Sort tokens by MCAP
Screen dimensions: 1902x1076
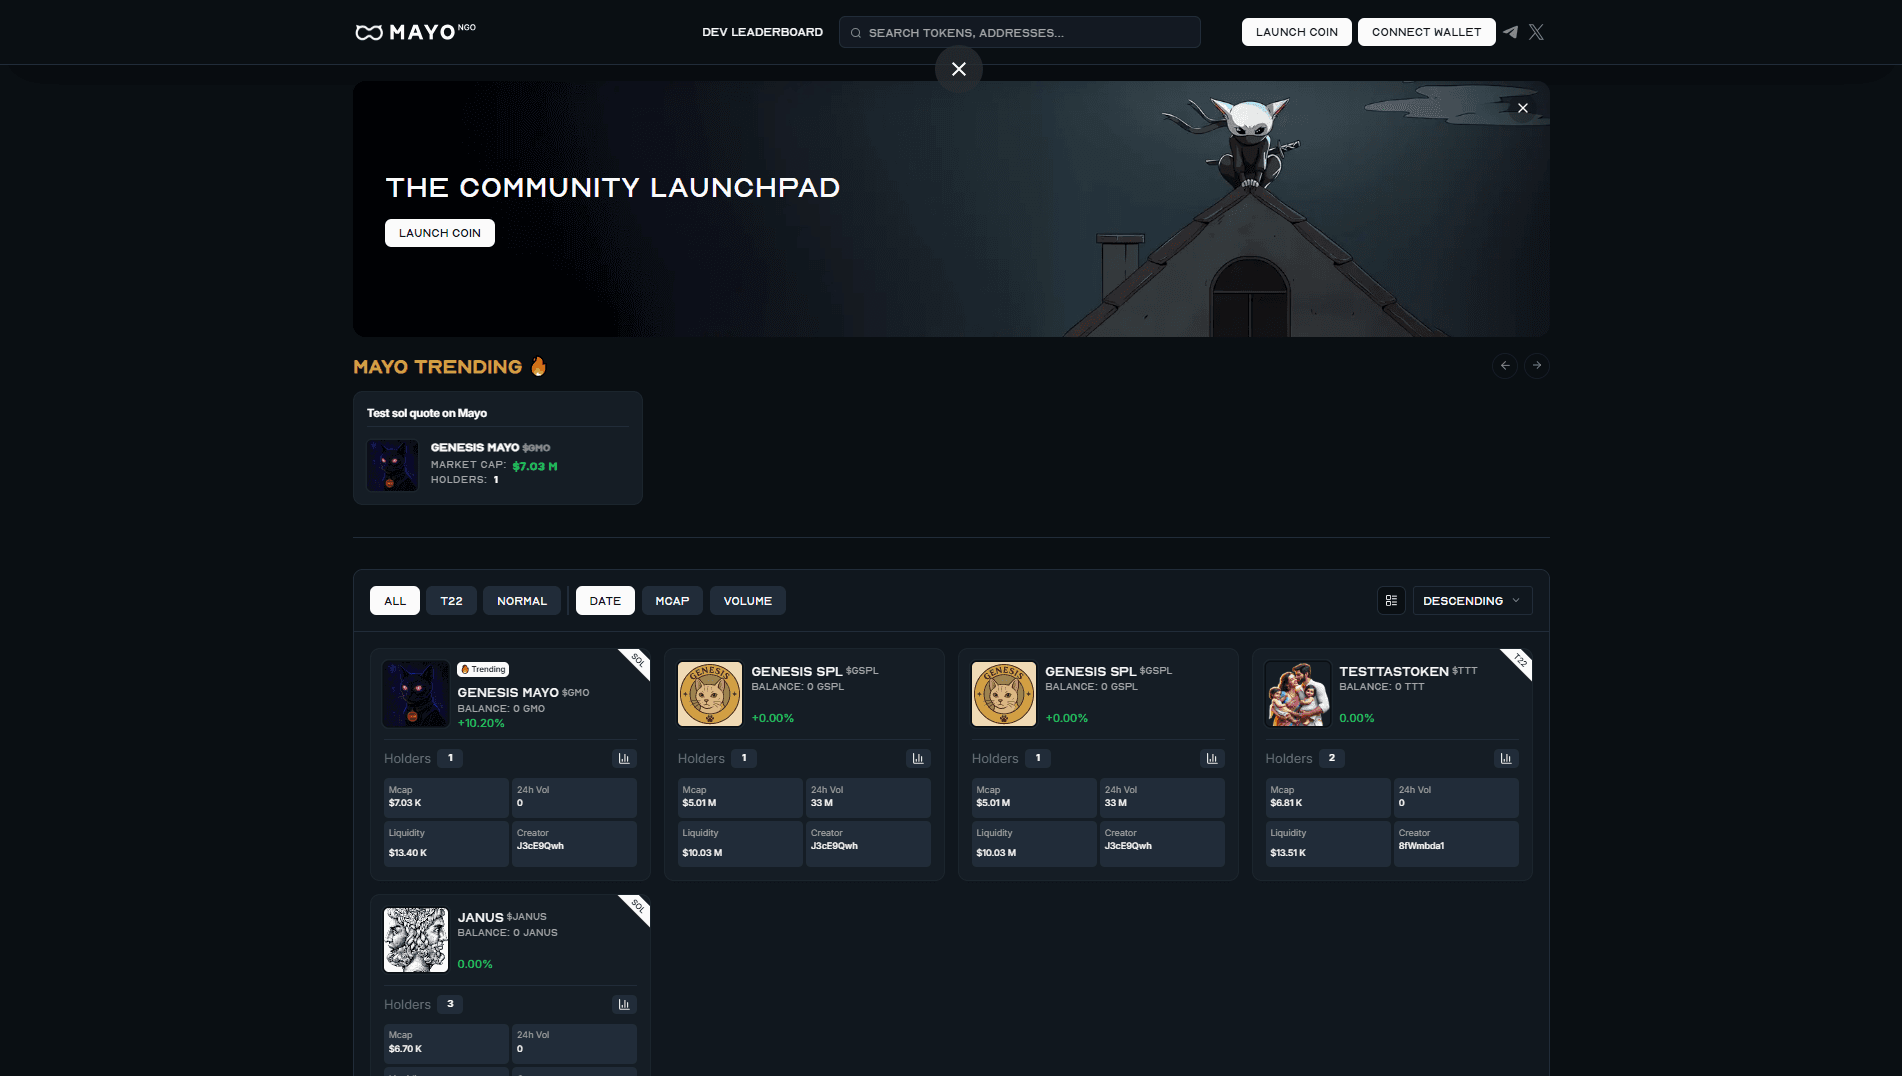pos(672,601)
